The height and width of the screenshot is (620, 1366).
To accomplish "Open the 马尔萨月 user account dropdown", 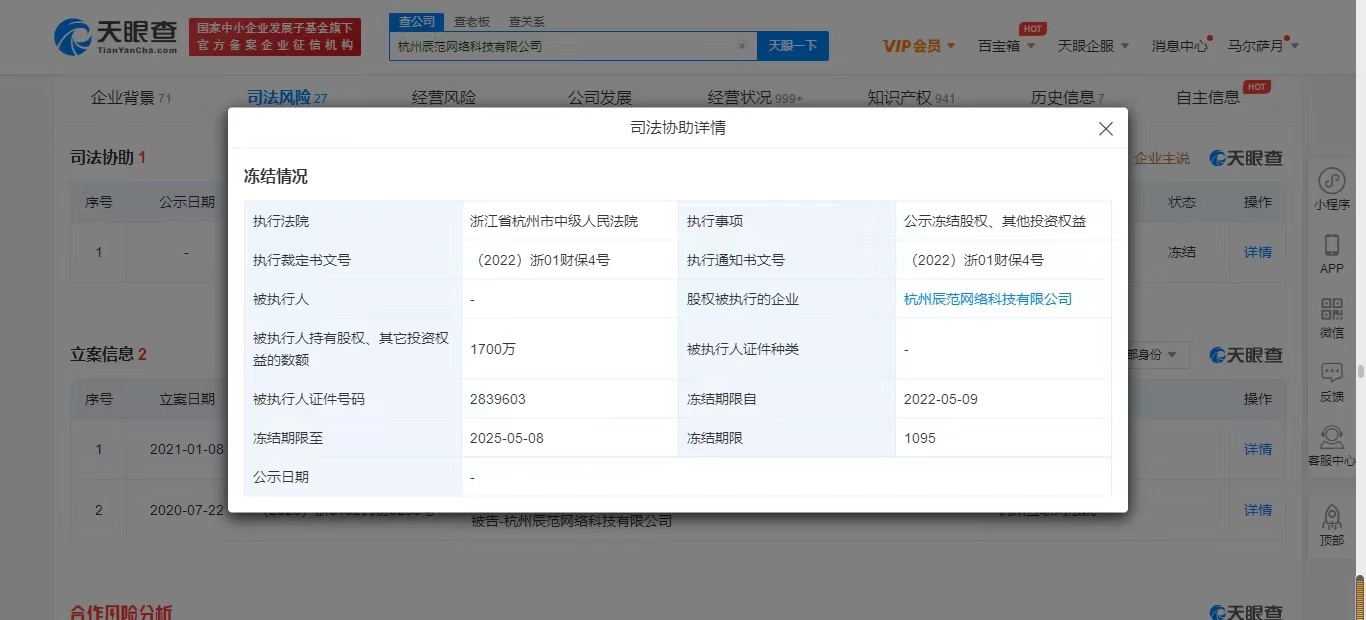I will [1263, 46].
